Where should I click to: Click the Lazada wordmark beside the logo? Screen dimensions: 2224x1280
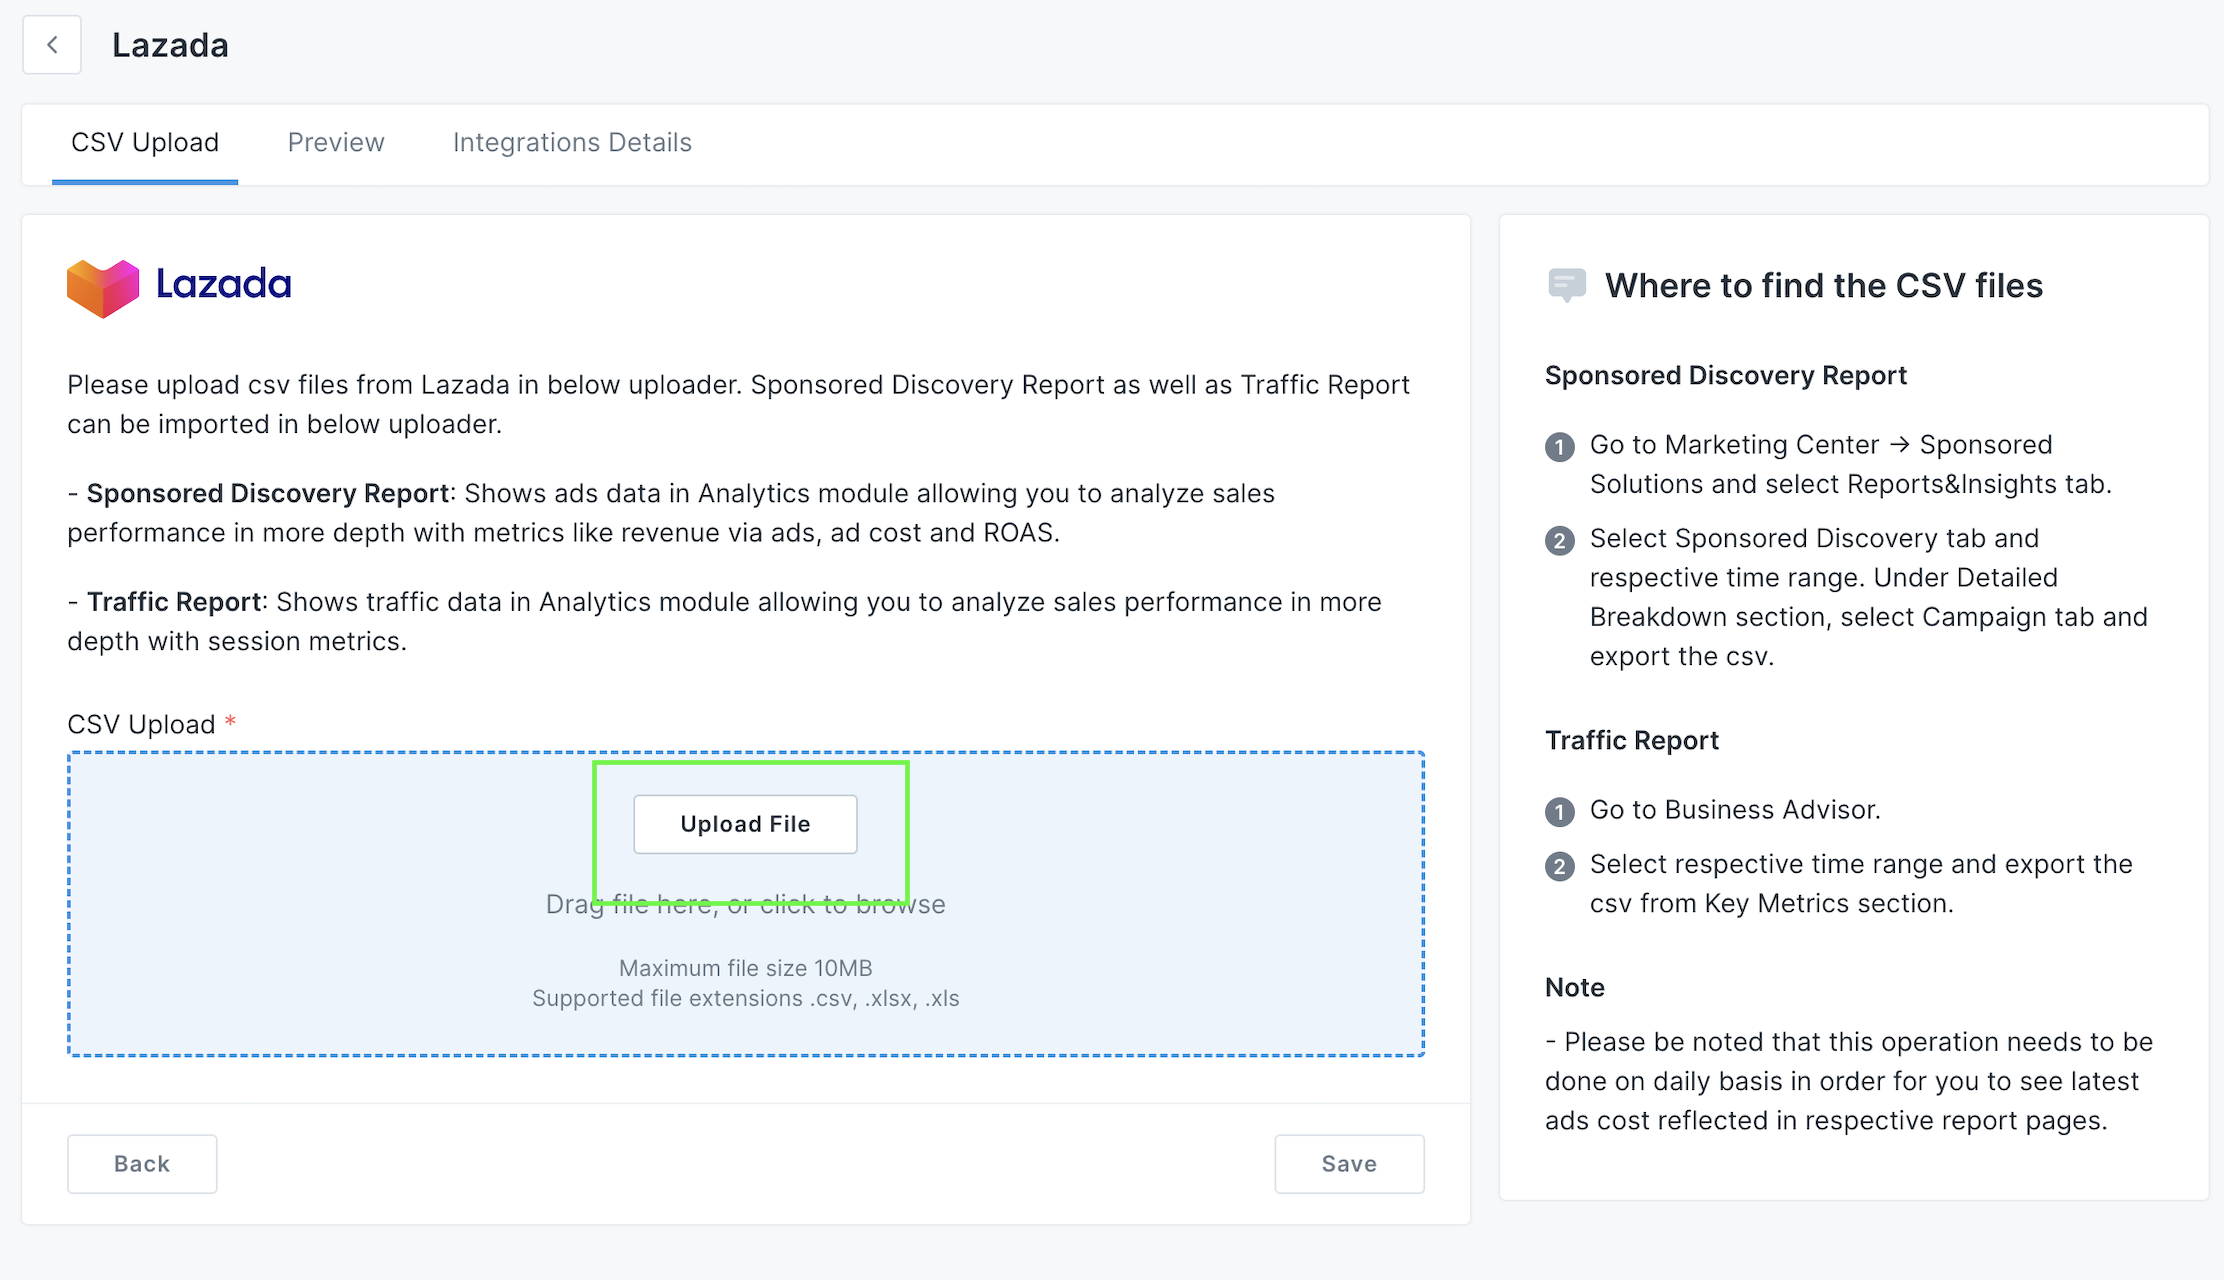pyautogui.click(x=224, y=285)
